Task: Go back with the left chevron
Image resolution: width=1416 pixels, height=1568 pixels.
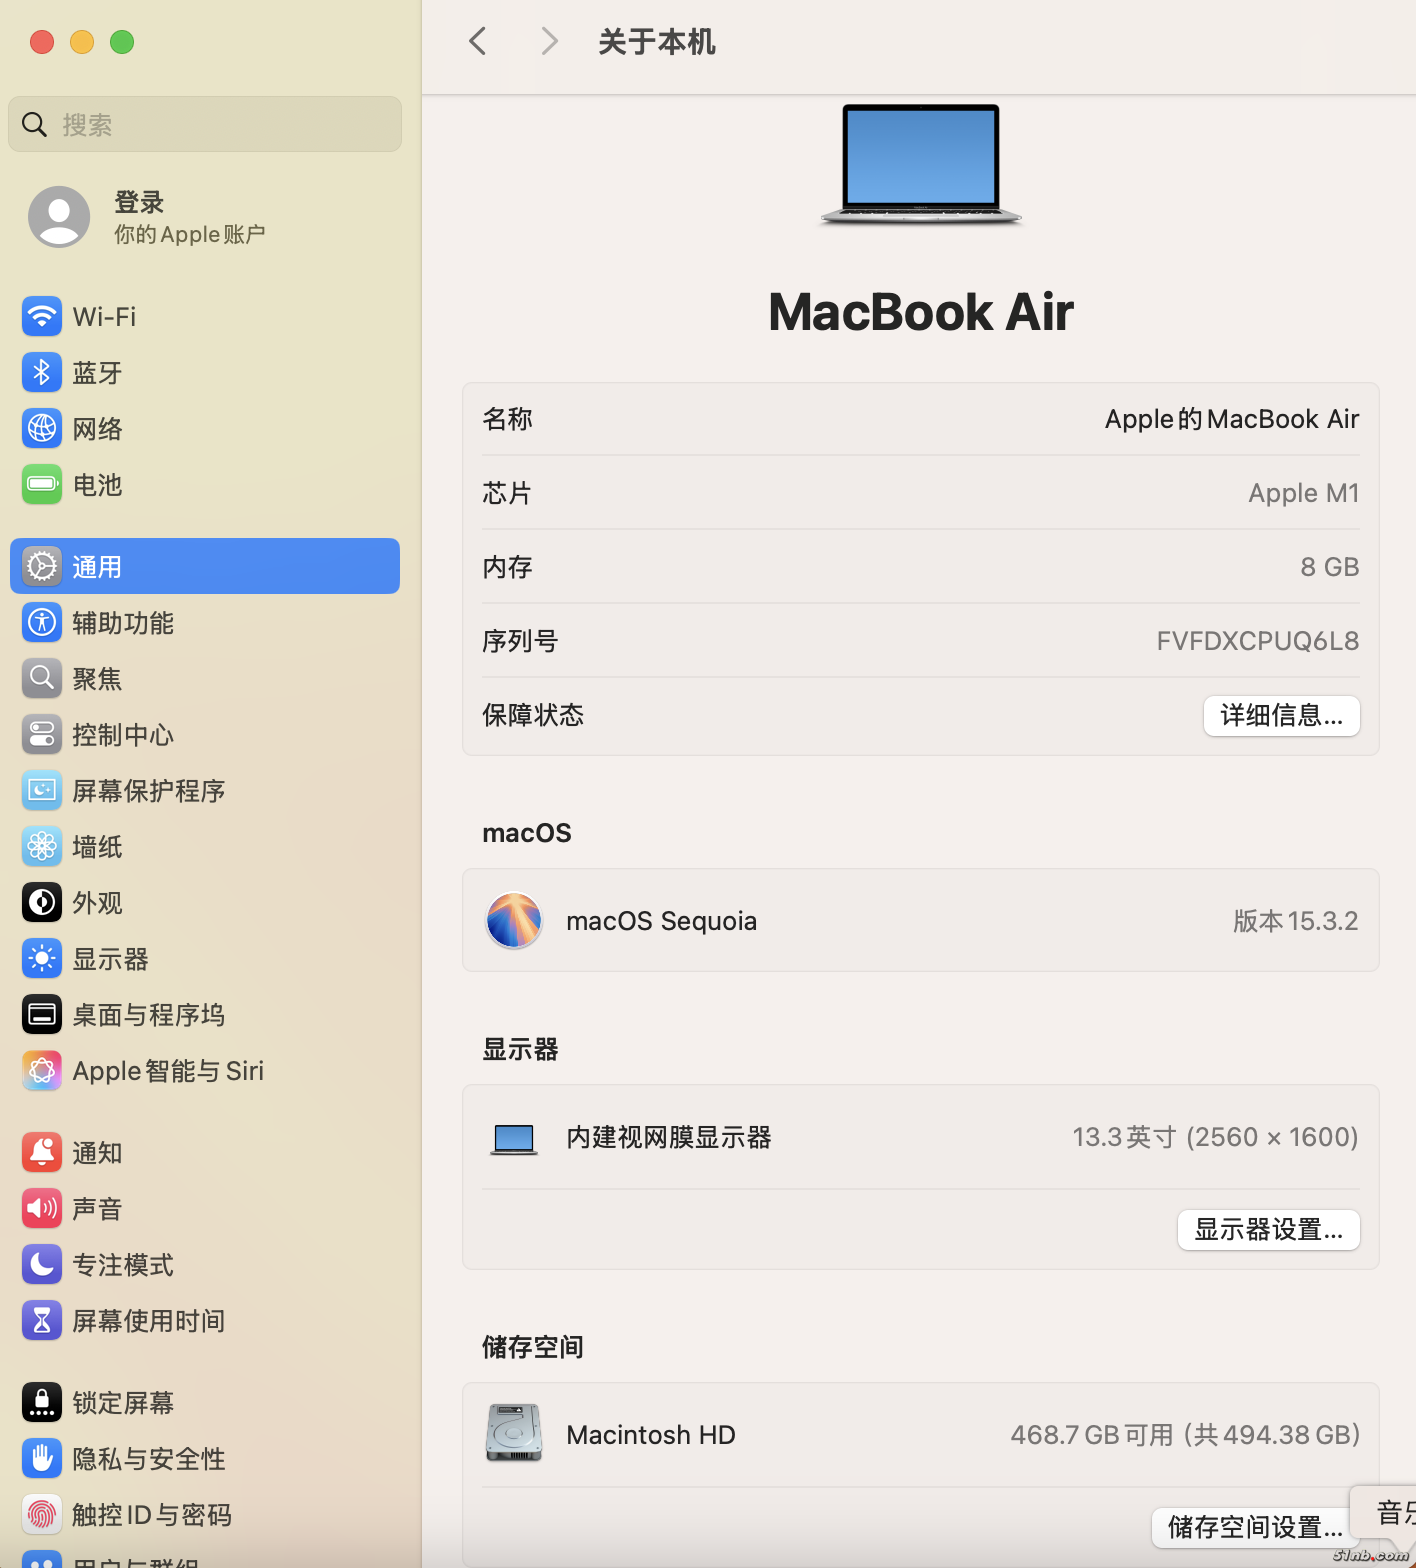Action: coord(478,41)
